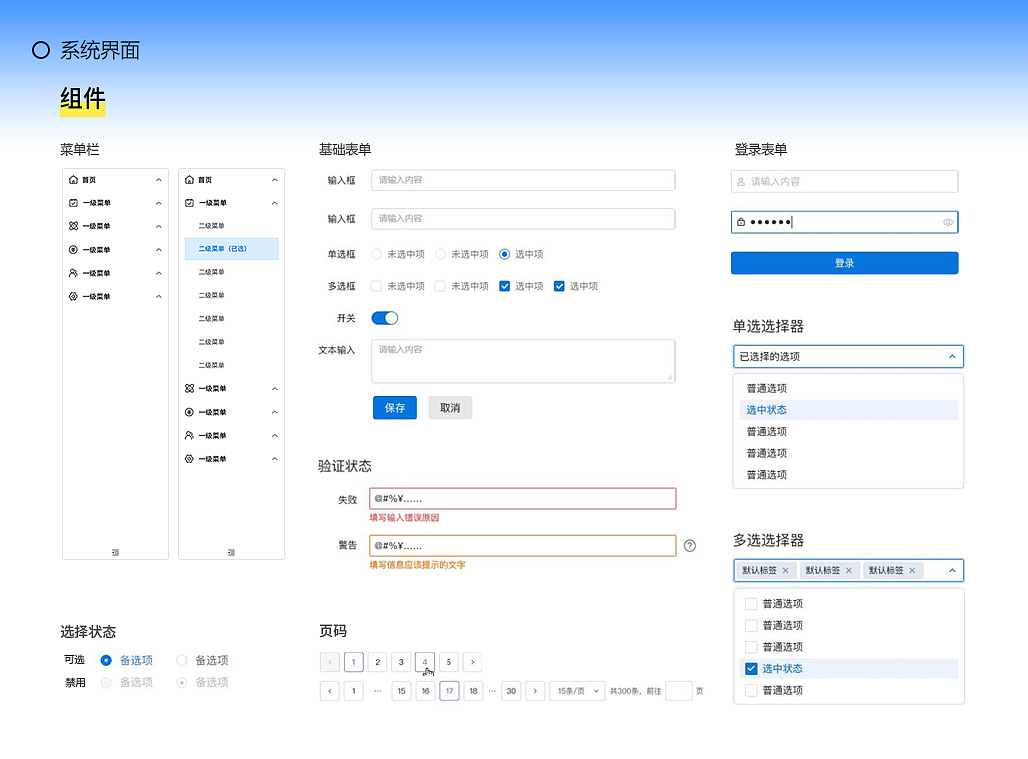The width and height of the screenshot is (1028, 759).
Task: Click the gear icon in the expanded menu panel
Action: (189, 459)
